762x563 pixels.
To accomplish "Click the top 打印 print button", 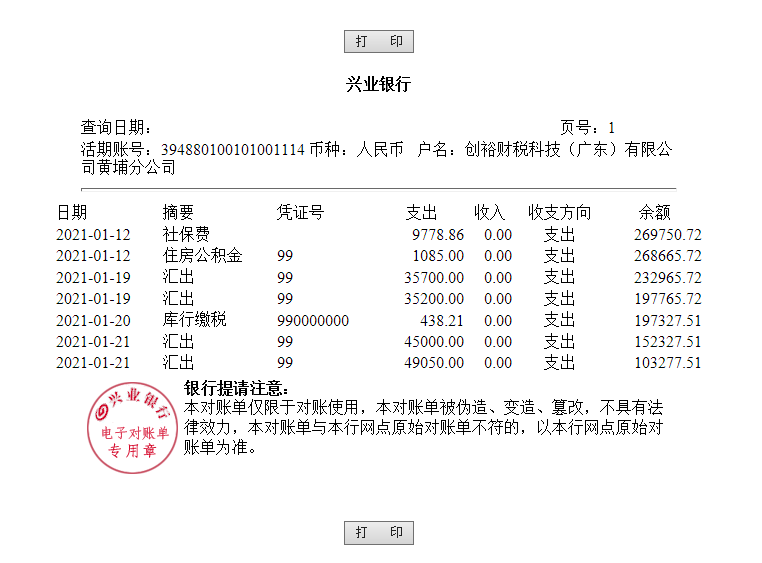I will click(x=379, y=41).
